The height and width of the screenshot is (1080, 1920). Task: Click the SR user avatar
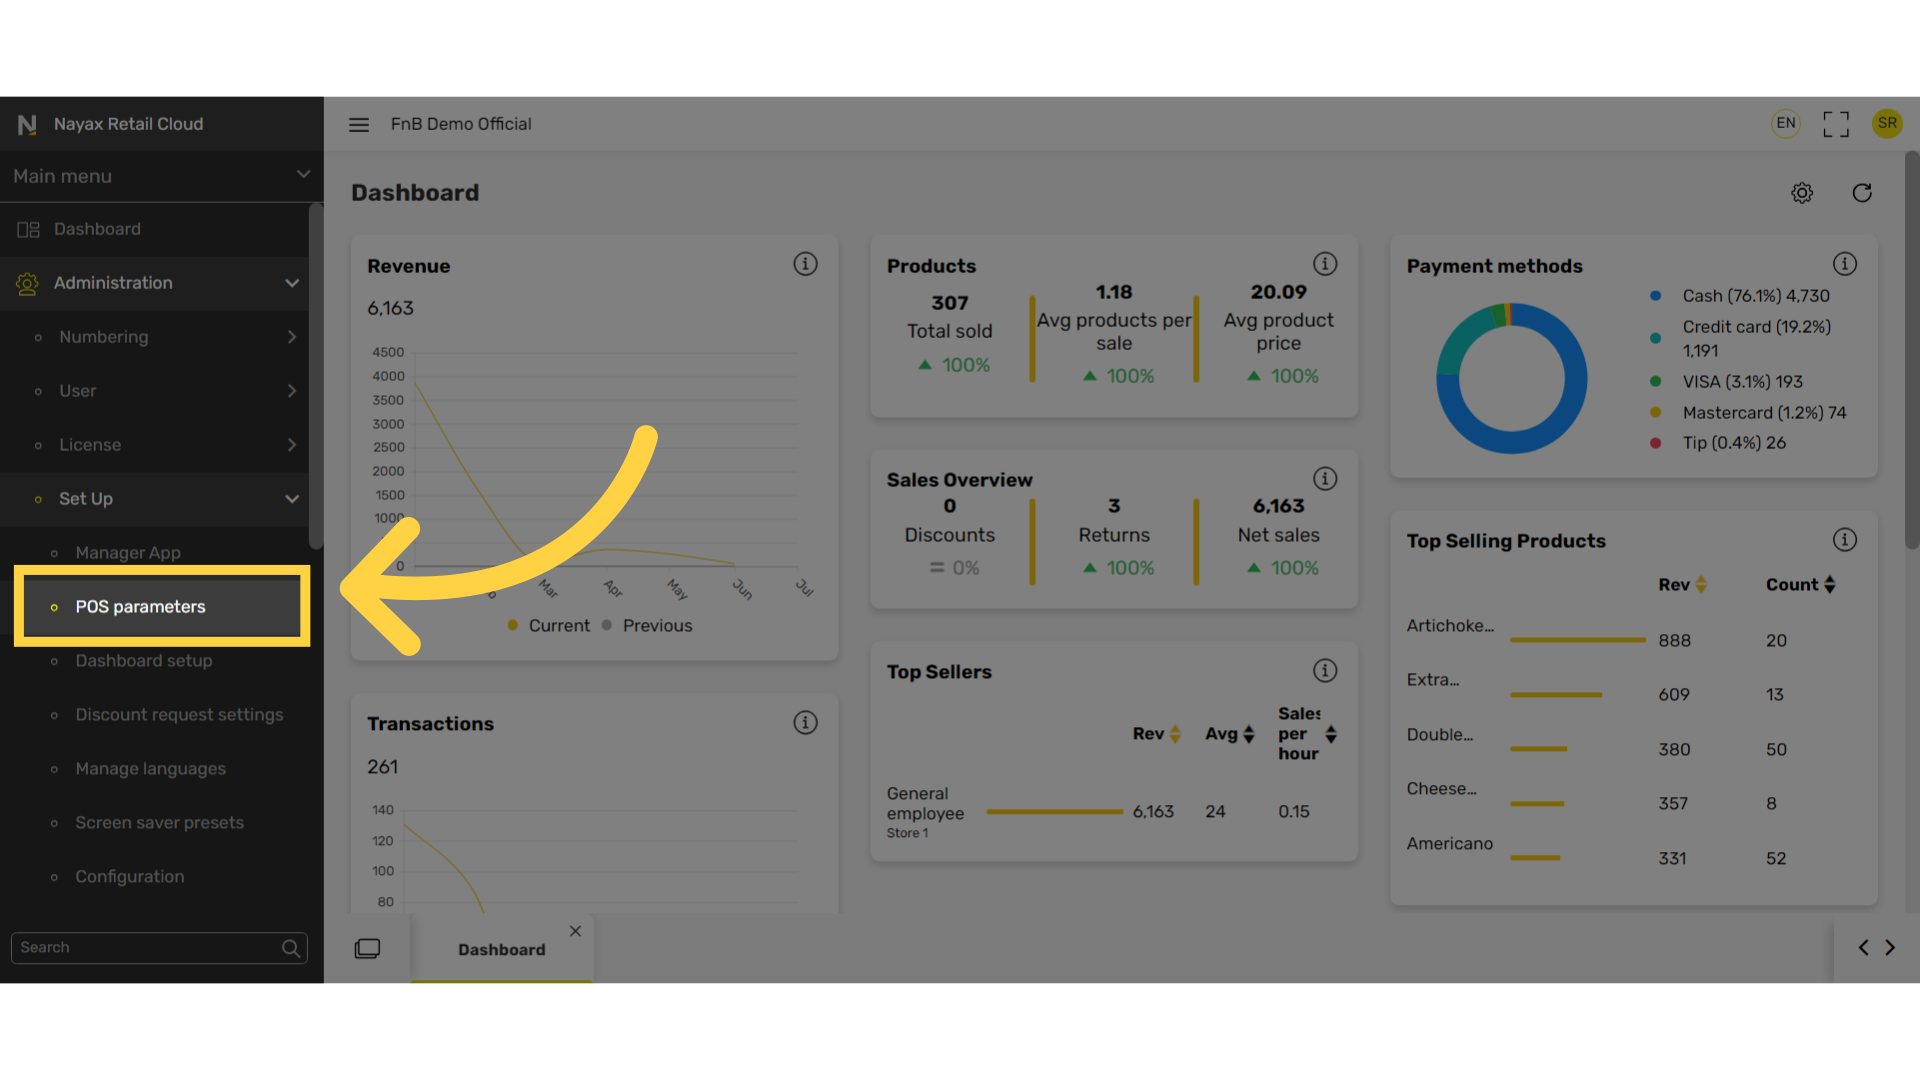[x=1886, y=123]
